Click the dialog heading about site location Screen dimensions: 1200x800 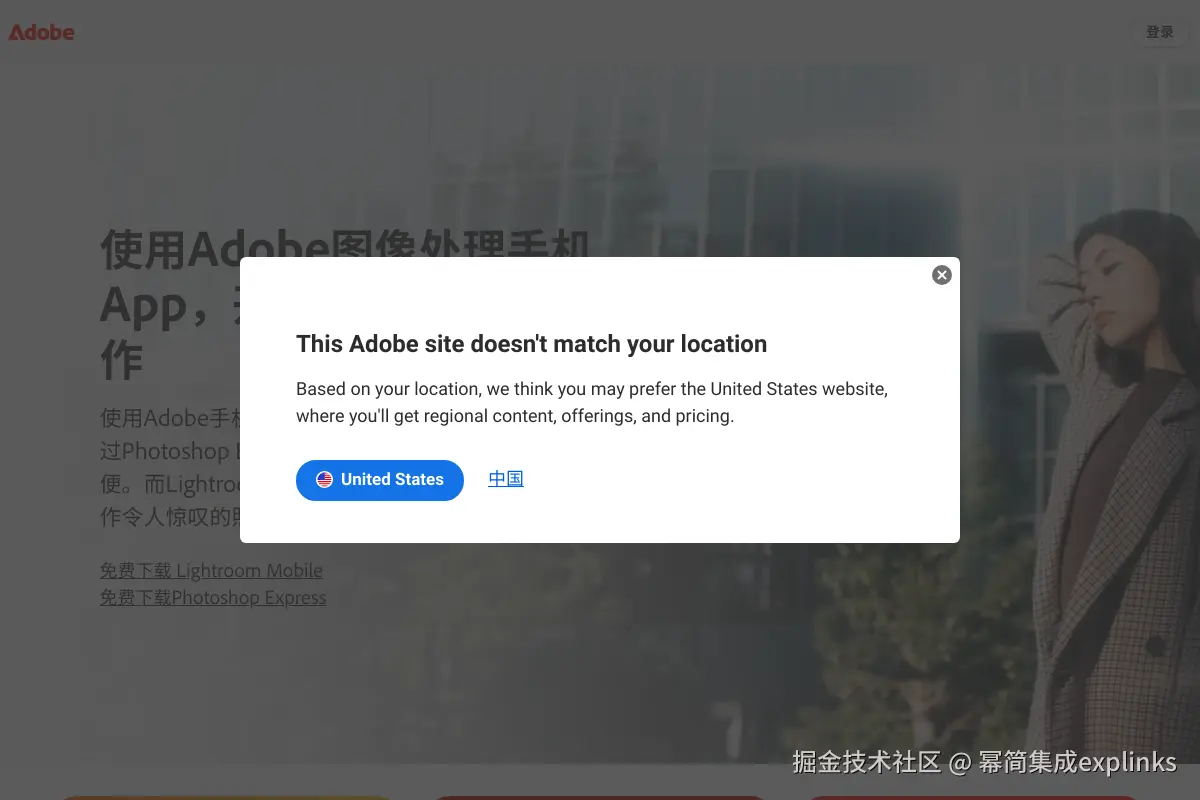click(531, 344)
